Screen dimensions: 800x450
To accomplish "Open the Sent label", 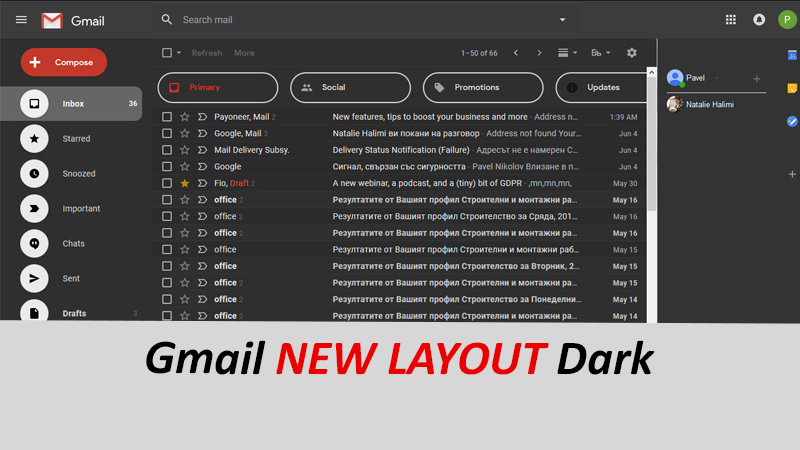I will point(71,278).
